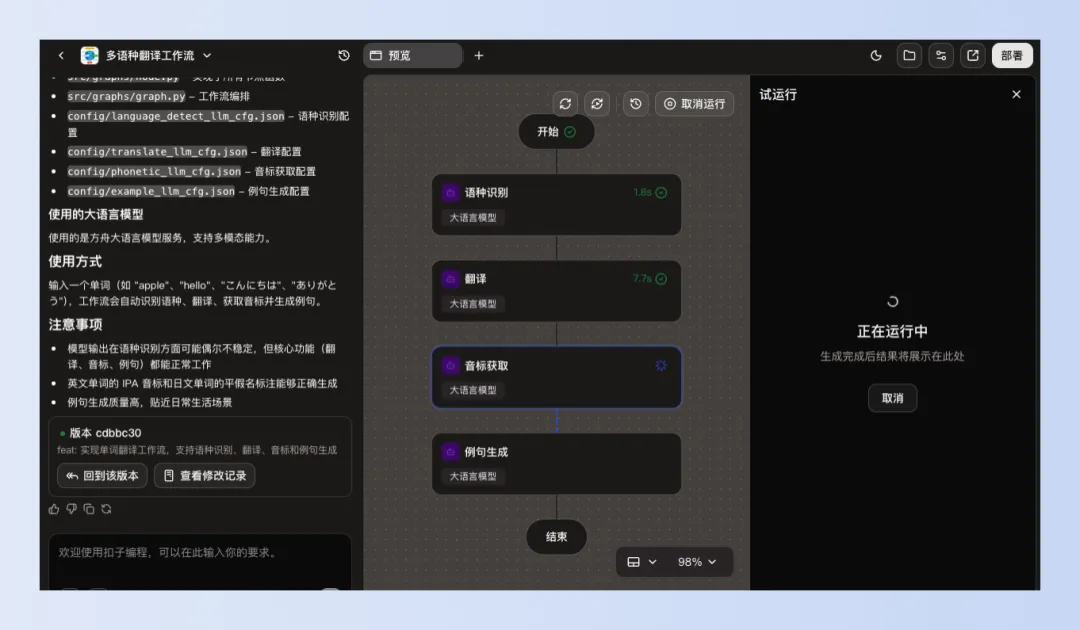Click 取消运行 to stop the run
This screenshot has width=1080, height=630.
pos(694,104)
